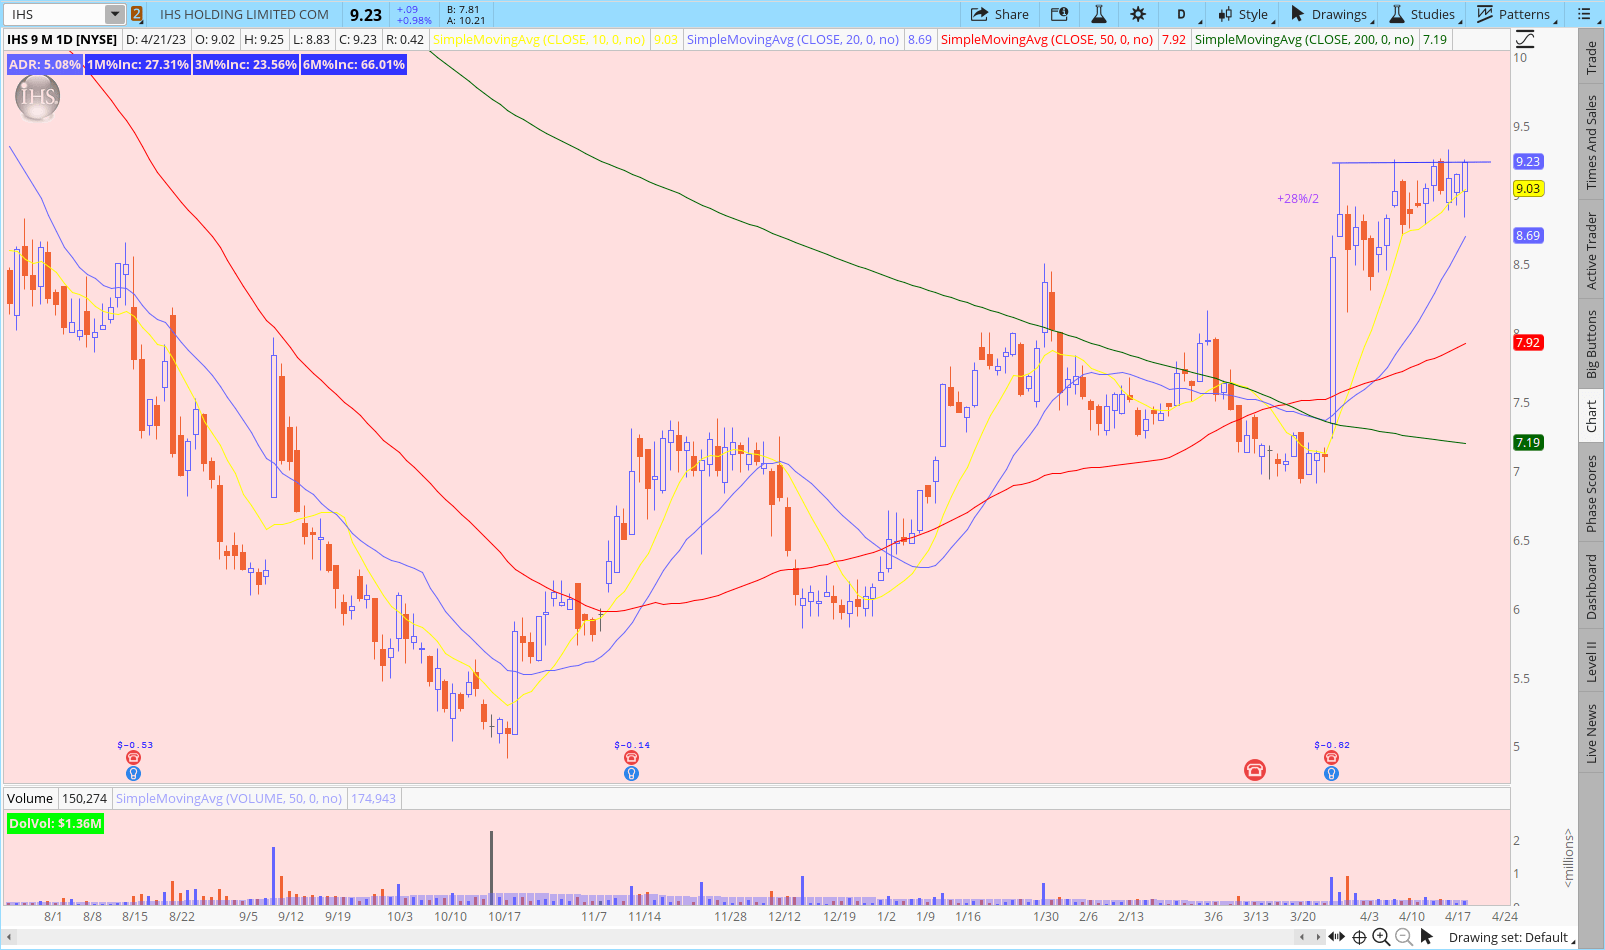
Task: Click the green 7.19 SMA200 price tag
Action: pyautogui.click(x=1528, y=442)
